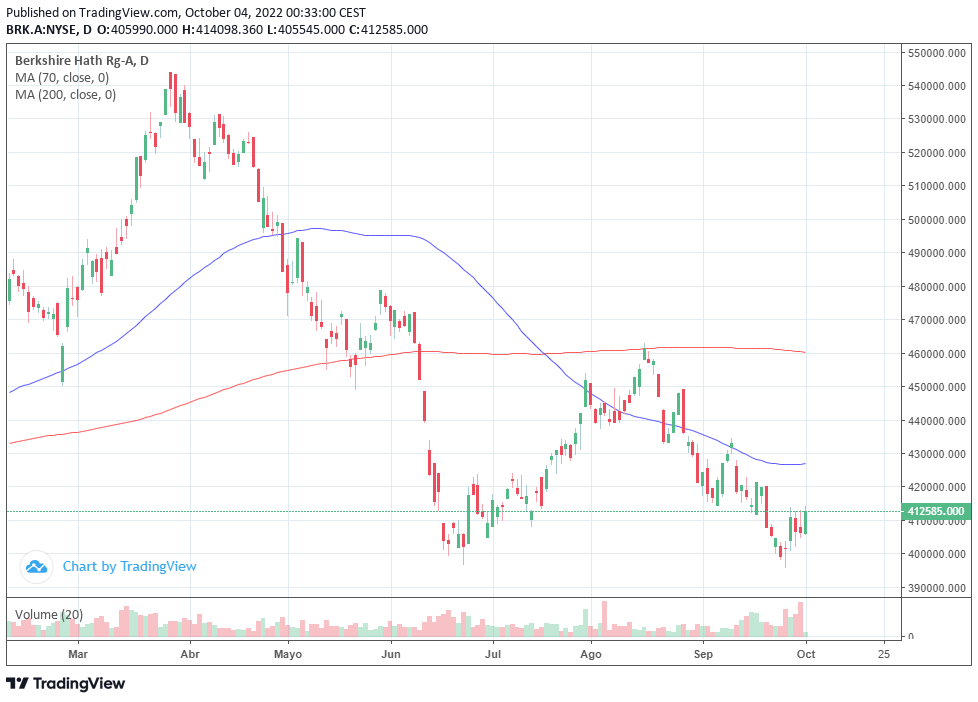This screenshot has height=702, width=978.
Task: Click the Volume (20) indicator label
Action: [x=49, y=615]
